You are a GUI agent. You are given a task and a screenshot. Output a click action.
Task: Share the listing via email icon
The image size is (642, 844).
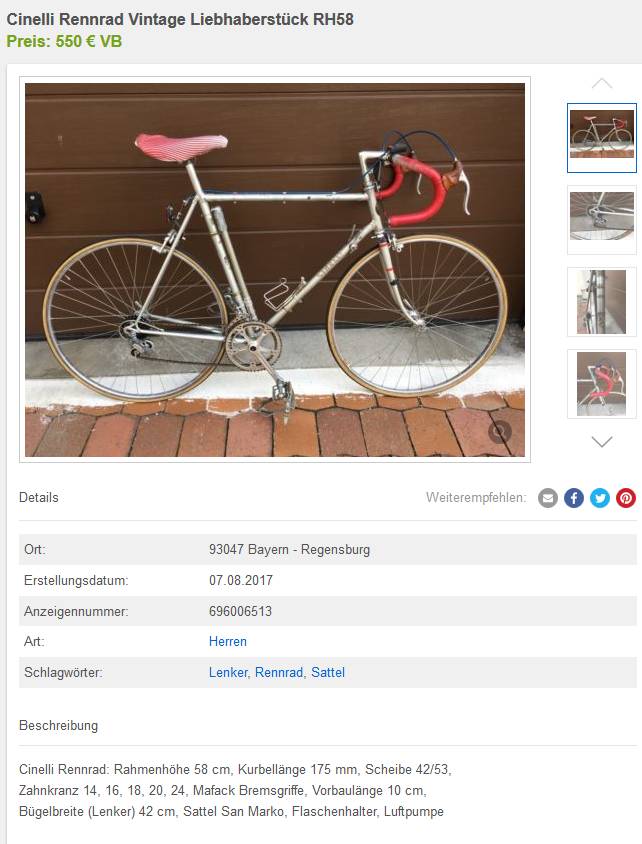(x=548, y=498)
